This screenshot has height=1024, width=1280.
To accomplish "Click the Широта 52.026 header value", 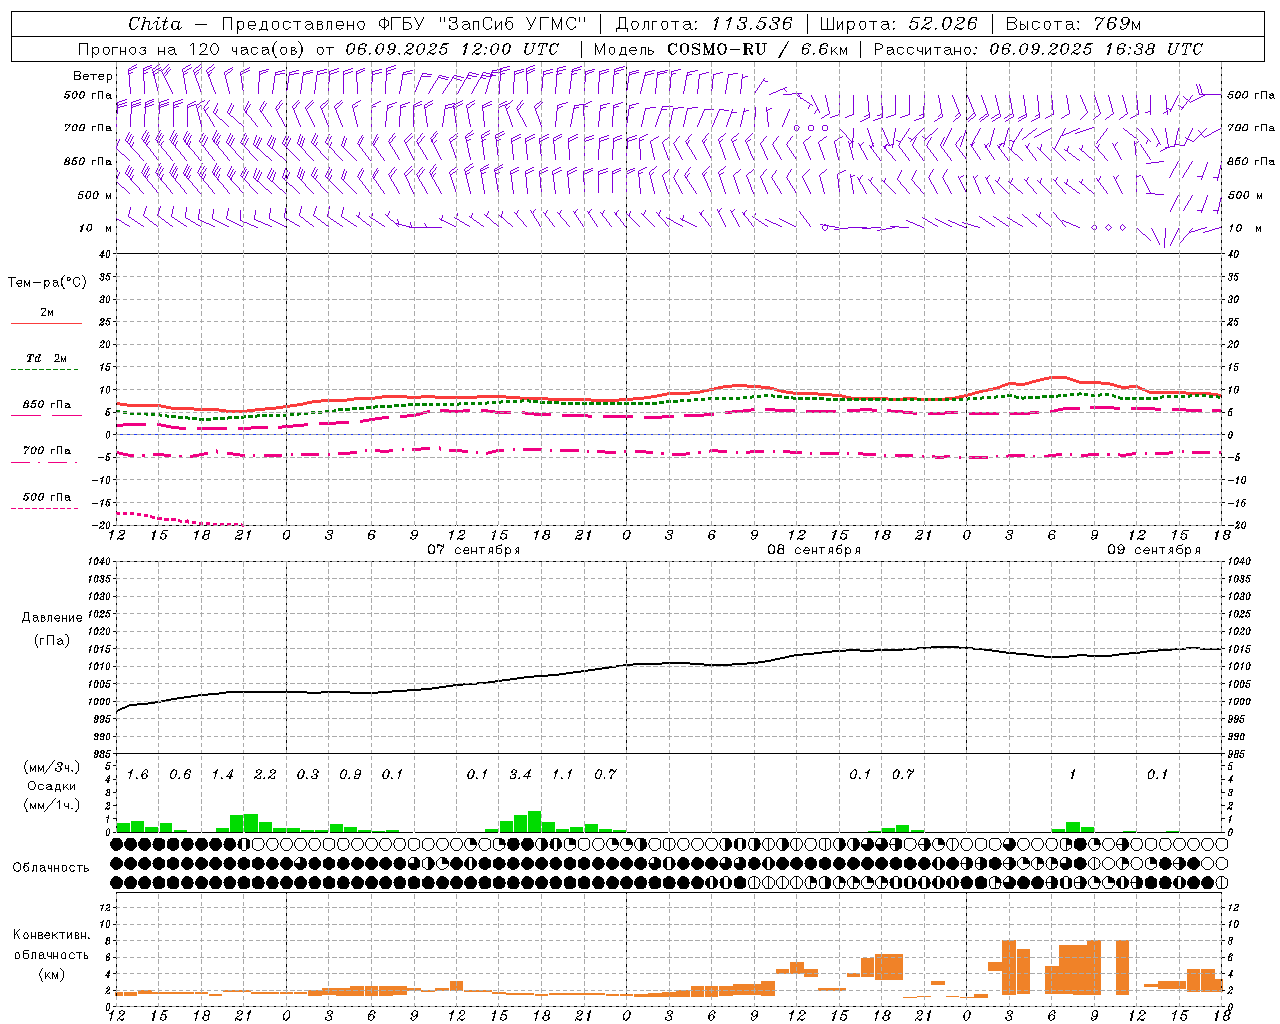I will 898,24.
